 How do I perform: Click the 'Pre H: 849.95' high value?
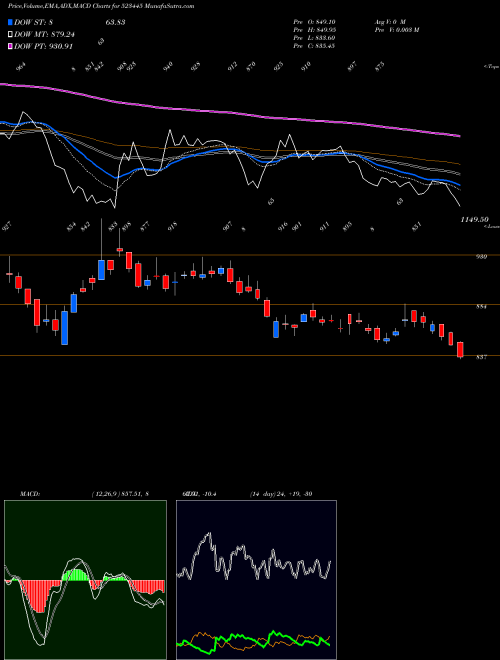(x=314, y=30)
